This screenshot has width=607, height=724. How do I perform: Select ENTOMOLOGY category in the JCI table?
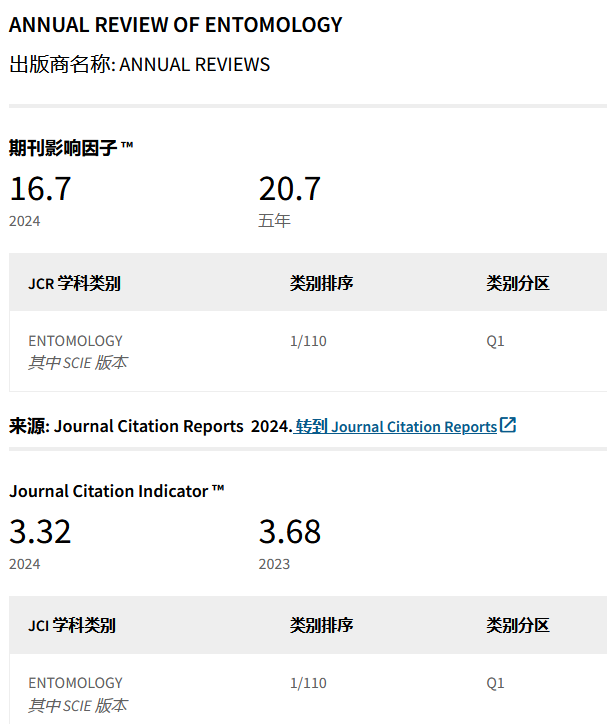pyautogui.click(x=76, y=683)
